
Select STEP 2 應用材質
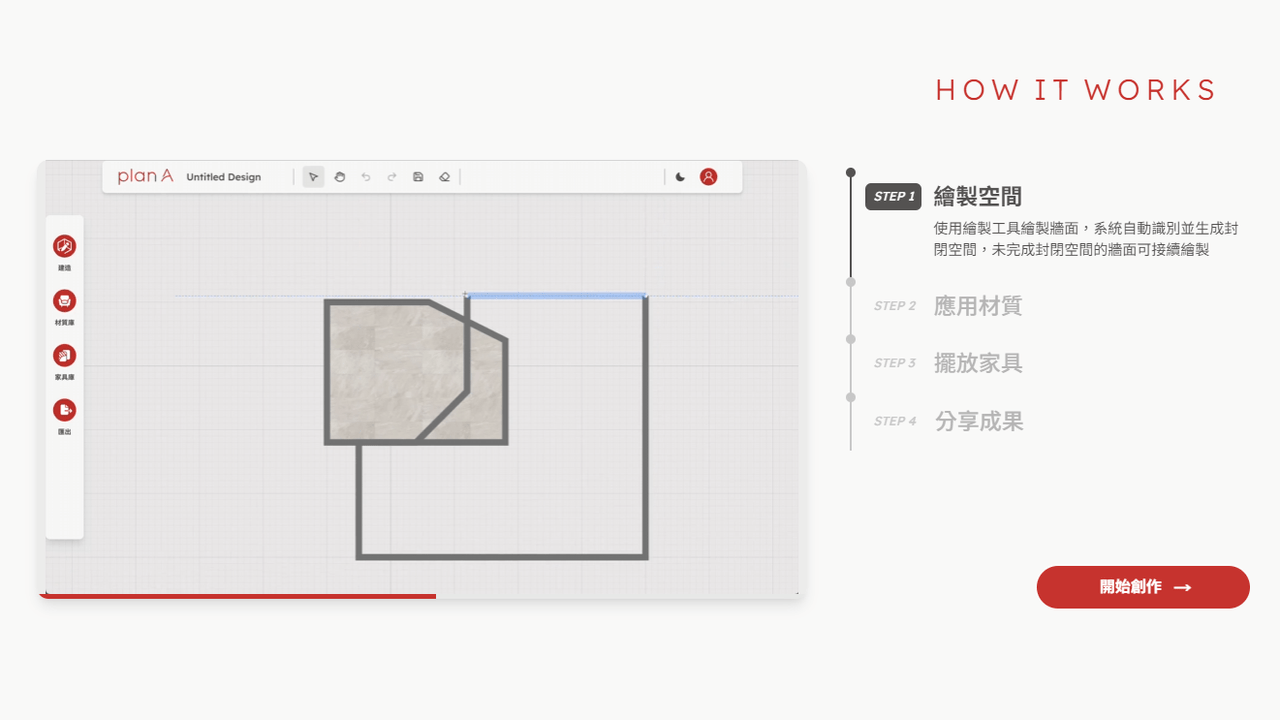click(x=977, y=306)
